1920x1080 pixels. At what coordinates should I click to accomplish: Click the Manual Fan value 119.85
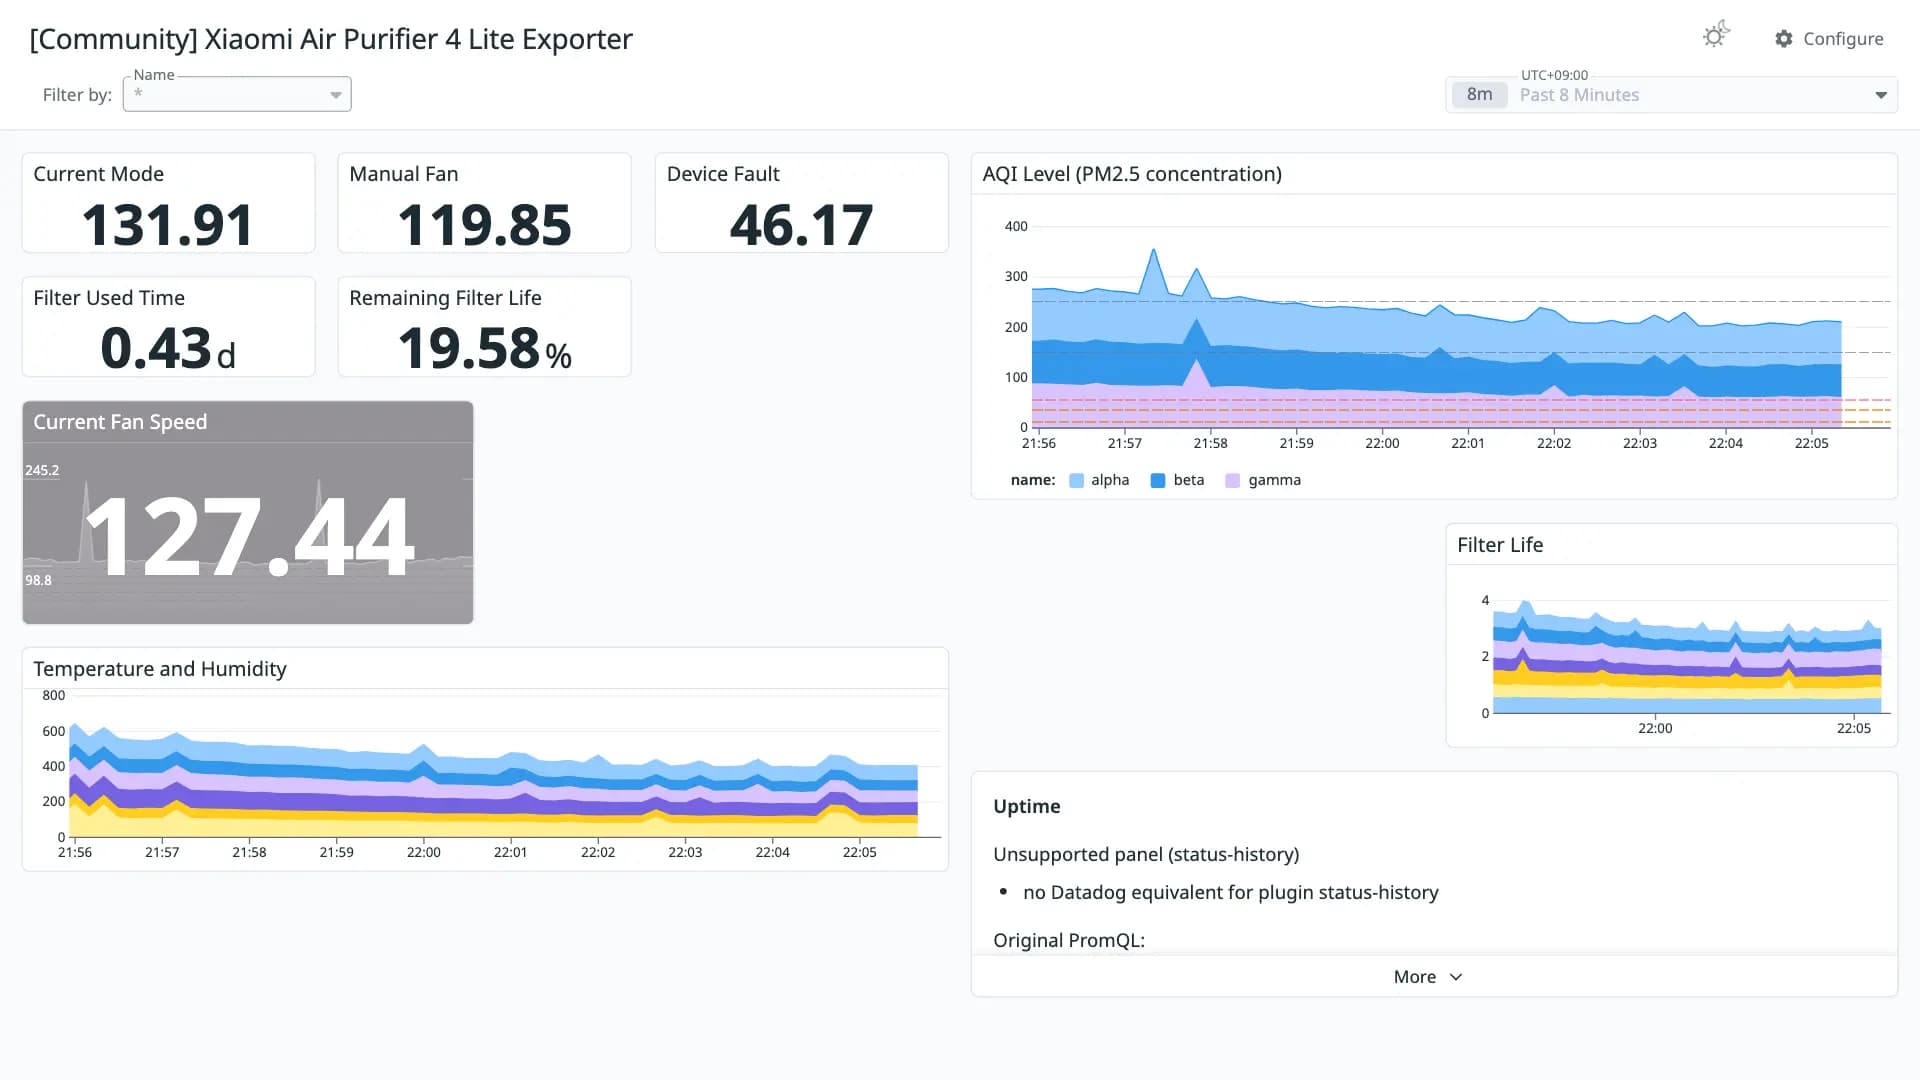[485, 225]
